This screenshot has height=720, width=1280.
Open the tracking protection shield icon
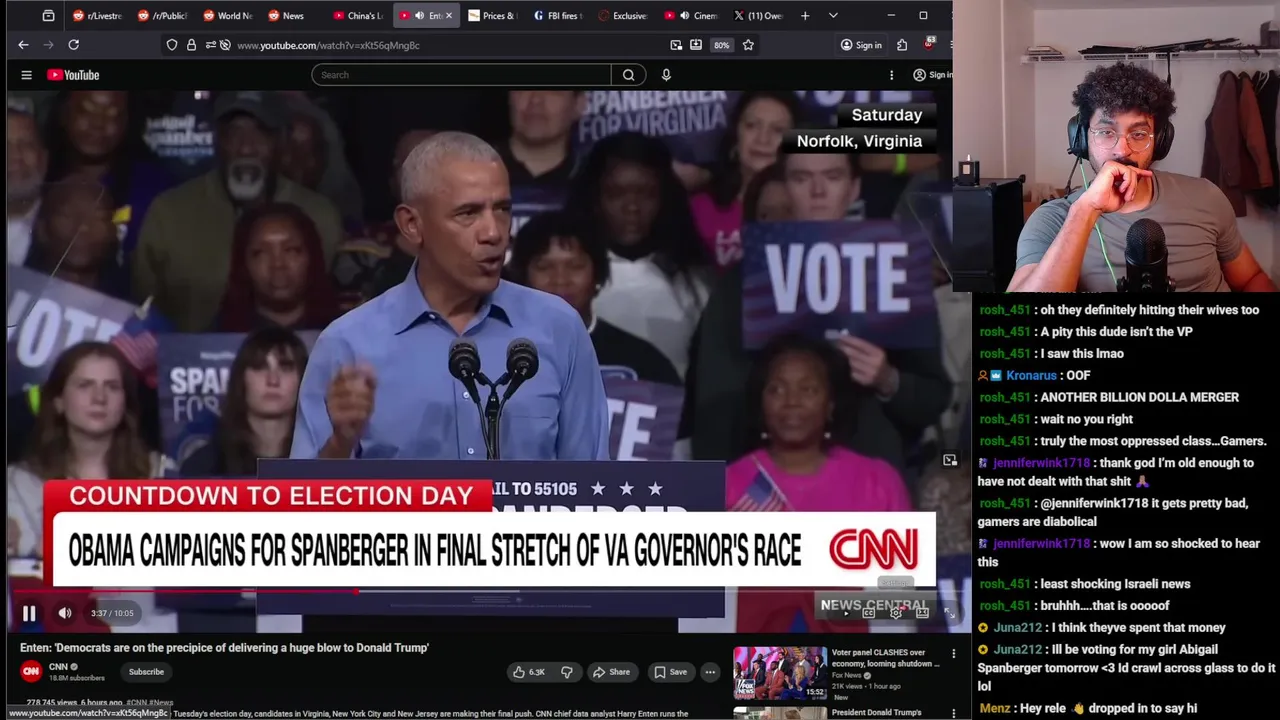[x=172, y=45]
